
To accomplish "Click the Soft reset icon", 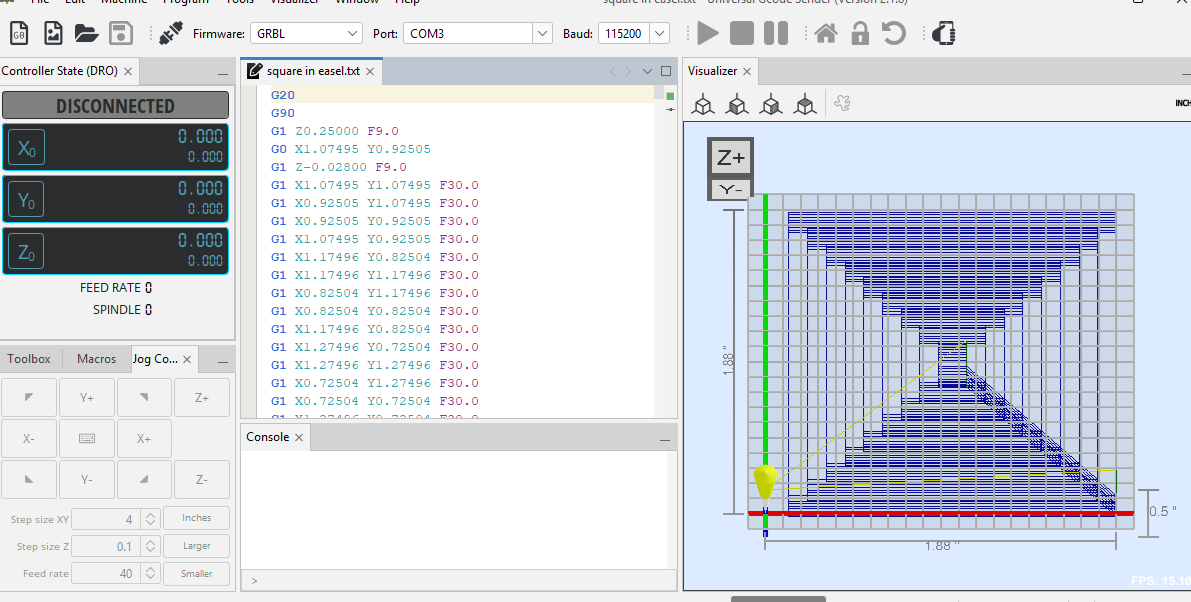I will 893,33.
